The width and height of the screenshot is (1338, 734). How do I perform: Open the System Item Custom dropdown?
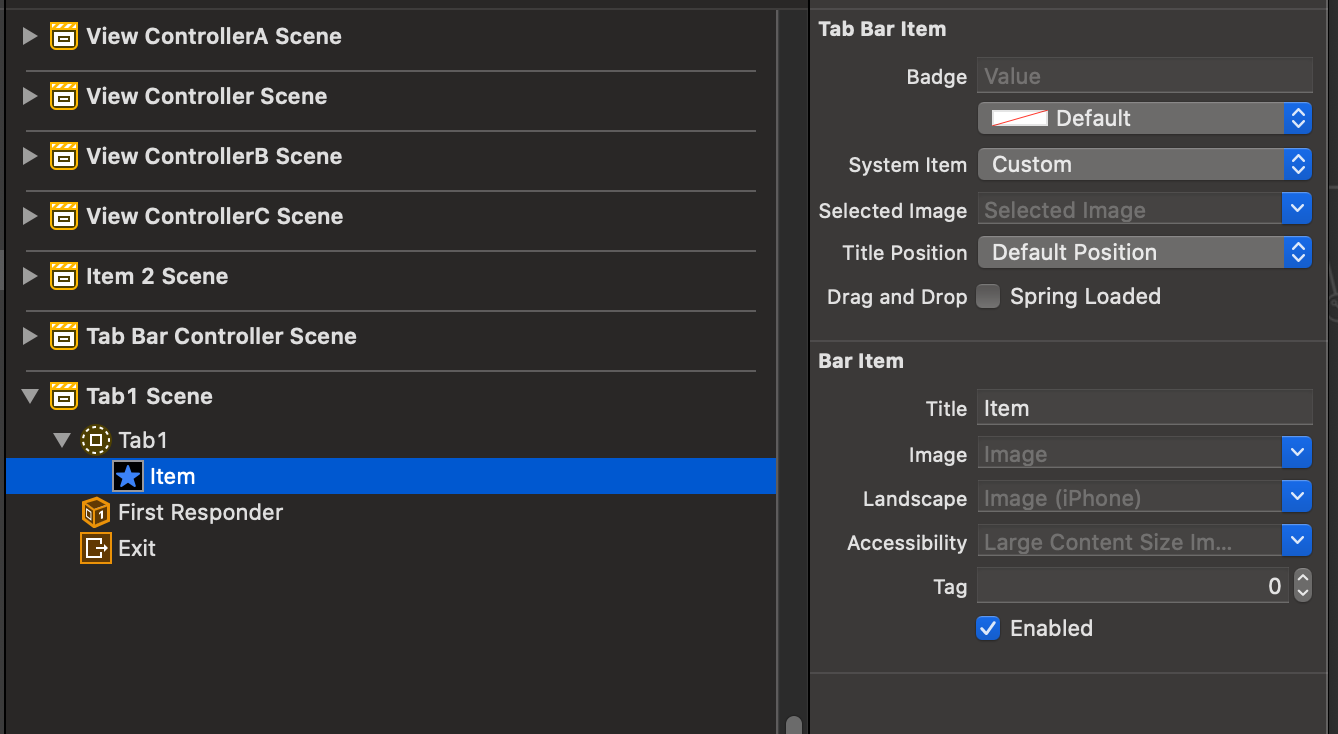coord(1144,165)
